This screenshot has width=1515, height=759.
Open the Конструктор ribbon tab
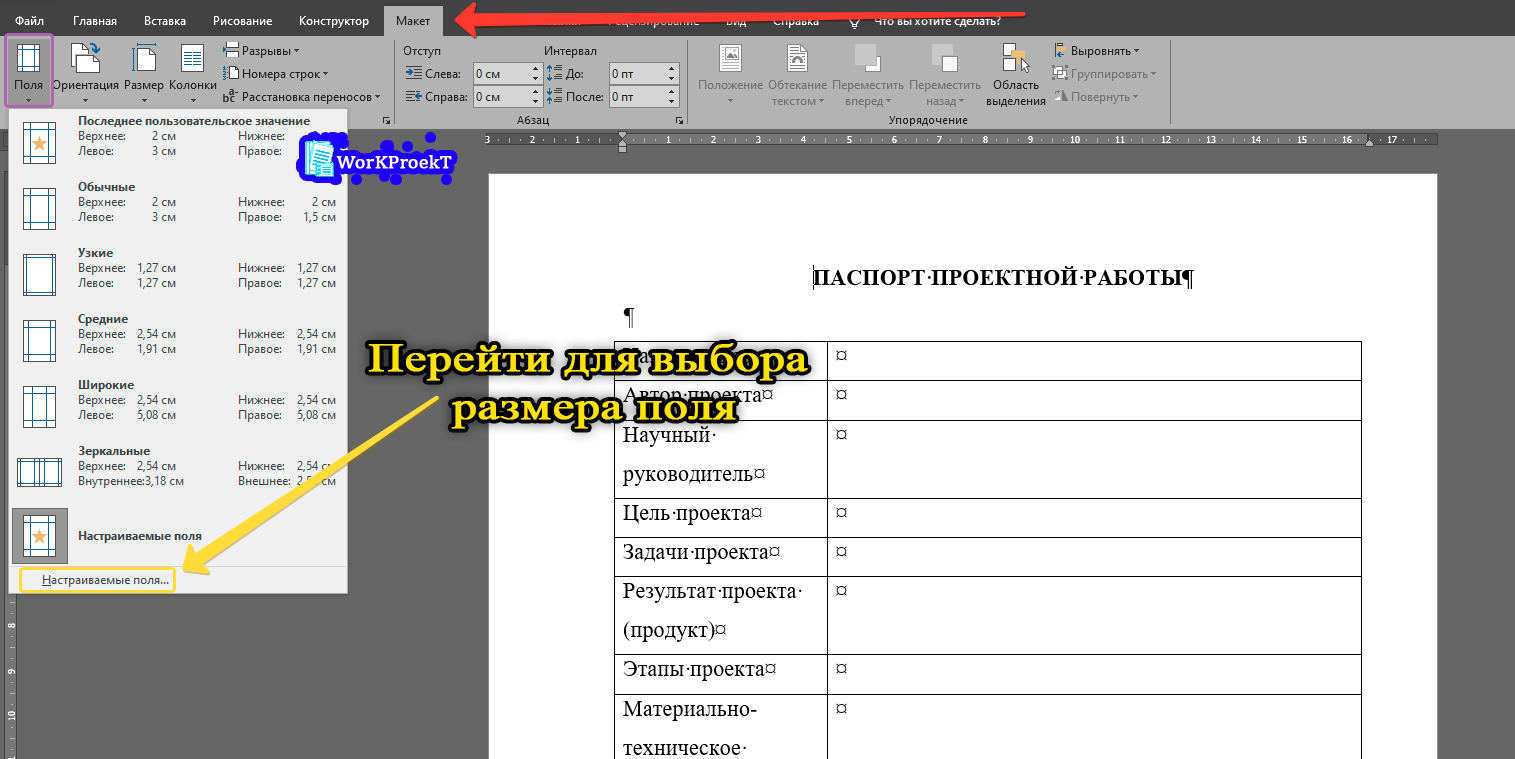coord(334,21)
